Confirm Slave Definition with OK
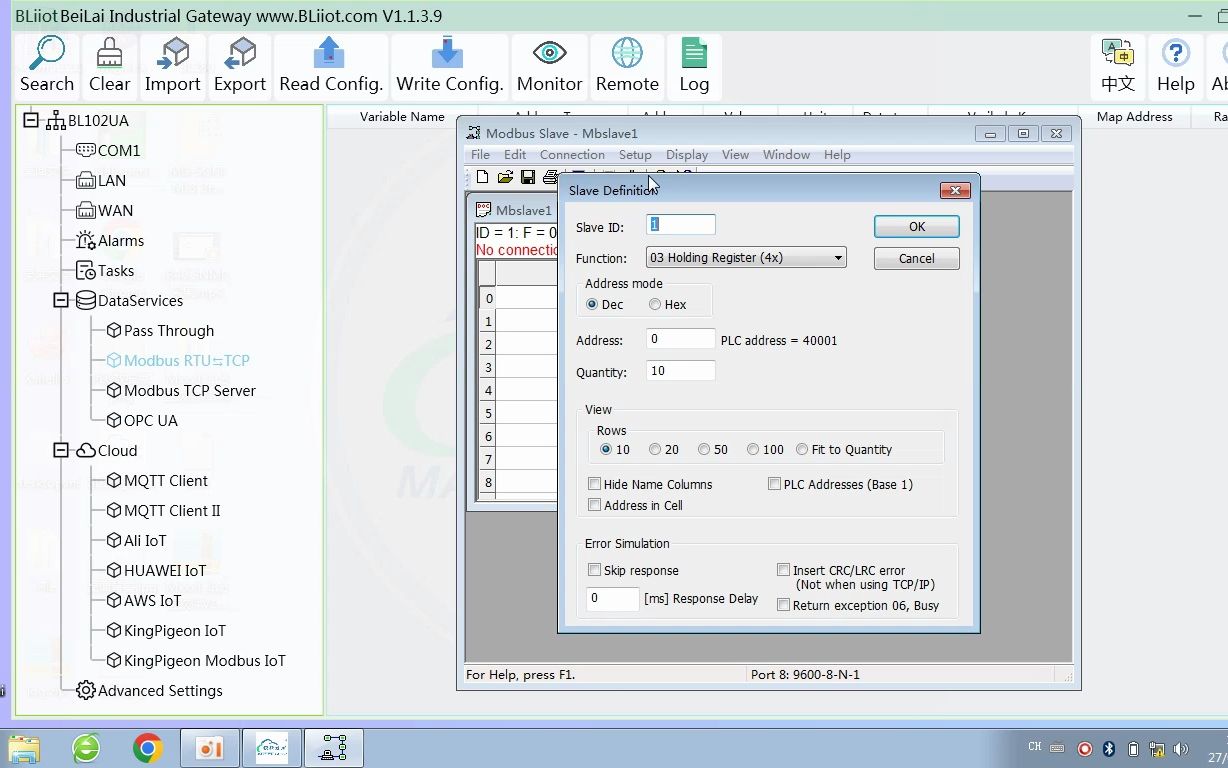1228x768 pixels. (x=915, y=226)
